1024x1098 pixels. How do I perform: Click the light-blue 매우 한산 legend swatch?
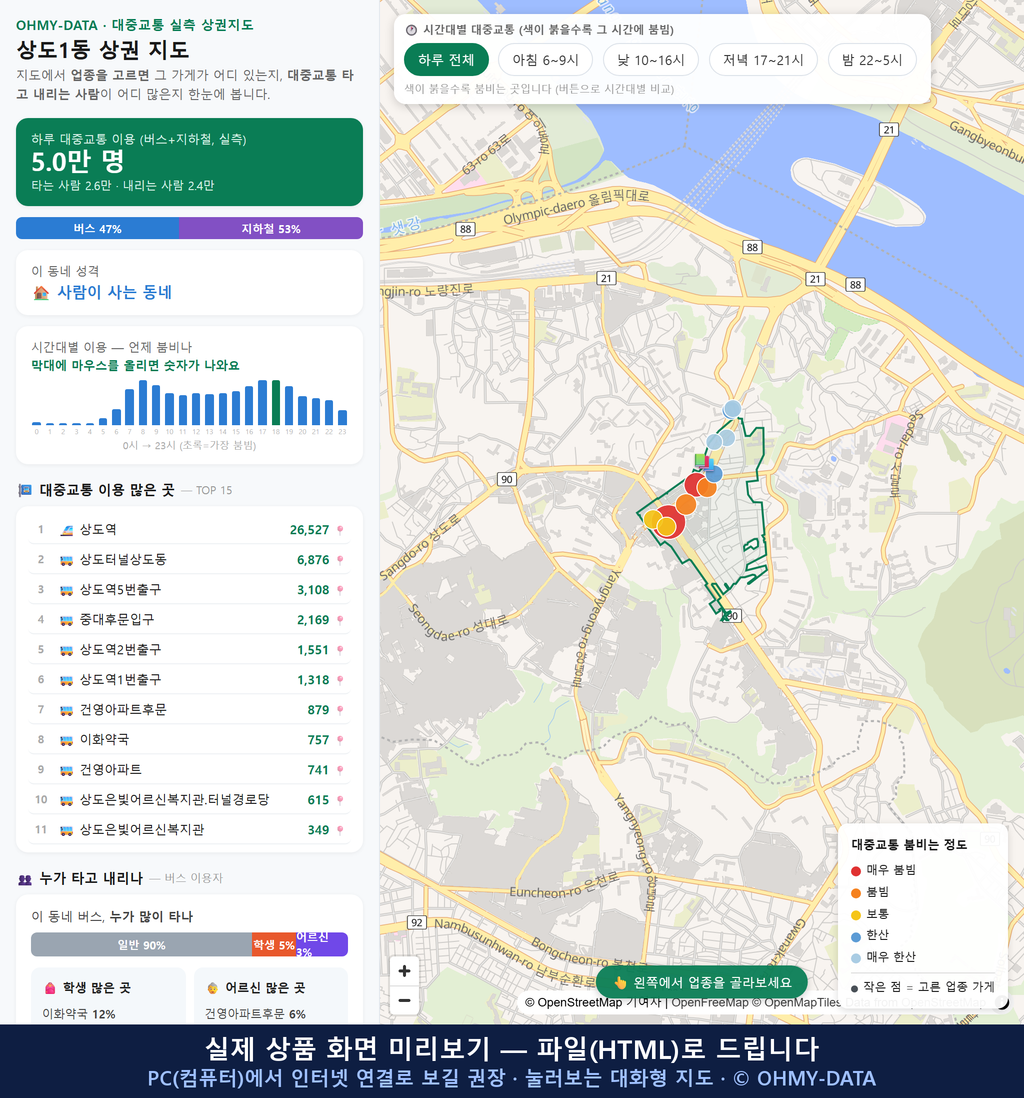pos(855,958)
